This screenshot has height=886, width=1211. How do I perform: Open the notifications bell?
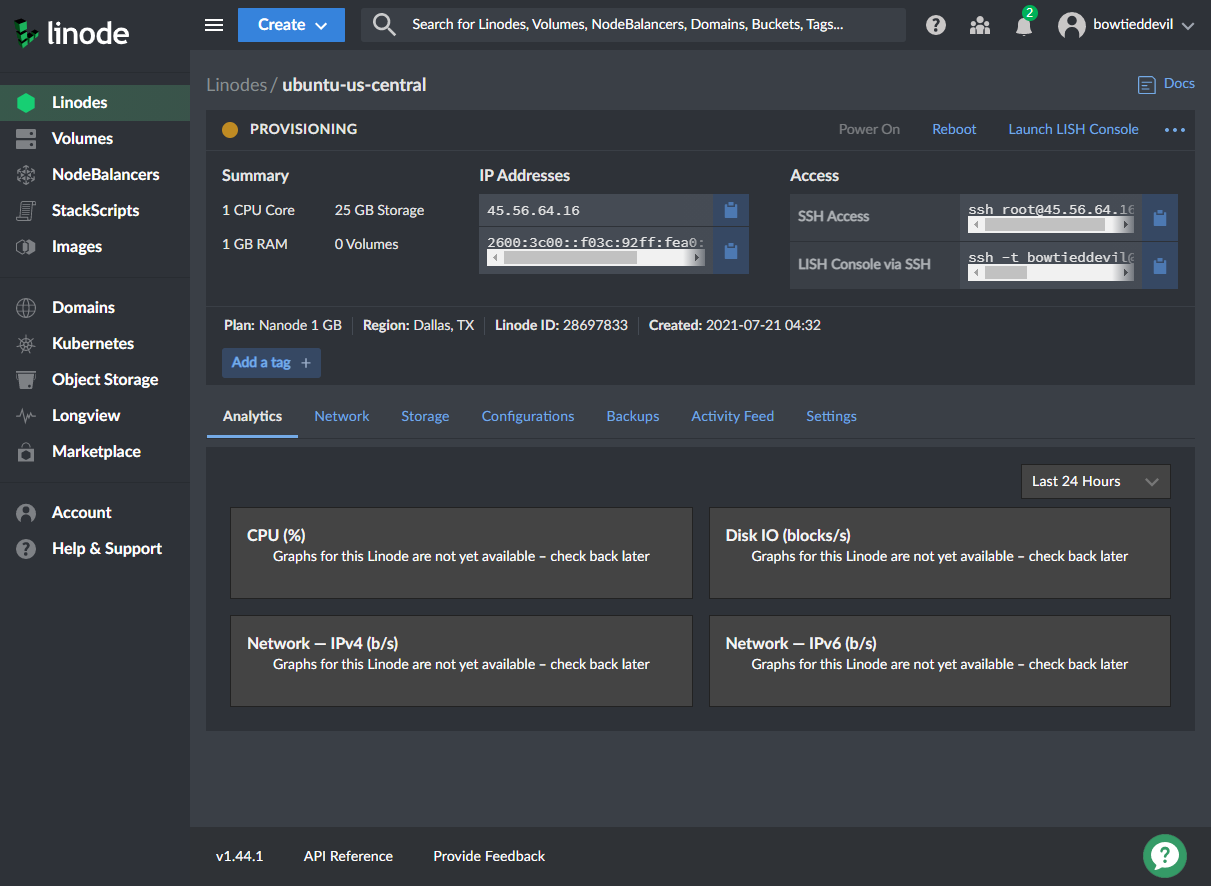[1024, 25]
